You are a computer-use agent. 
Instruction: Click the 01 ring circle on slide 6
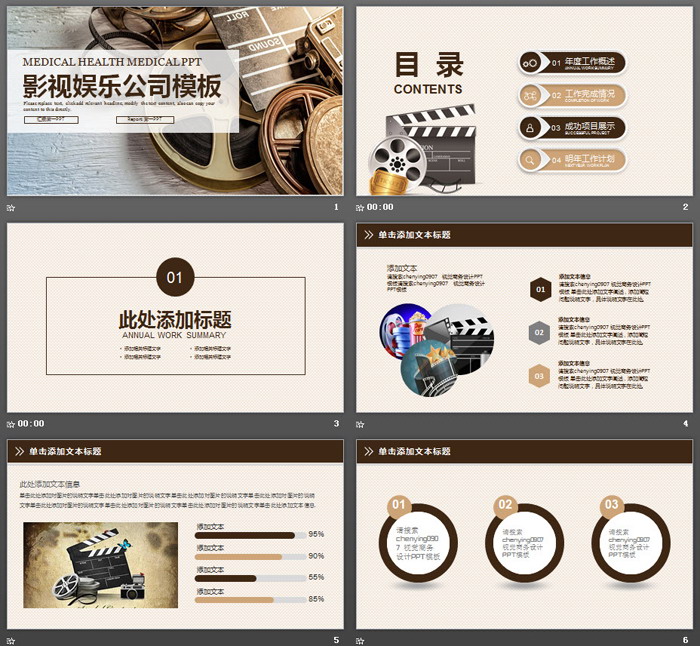418,542
